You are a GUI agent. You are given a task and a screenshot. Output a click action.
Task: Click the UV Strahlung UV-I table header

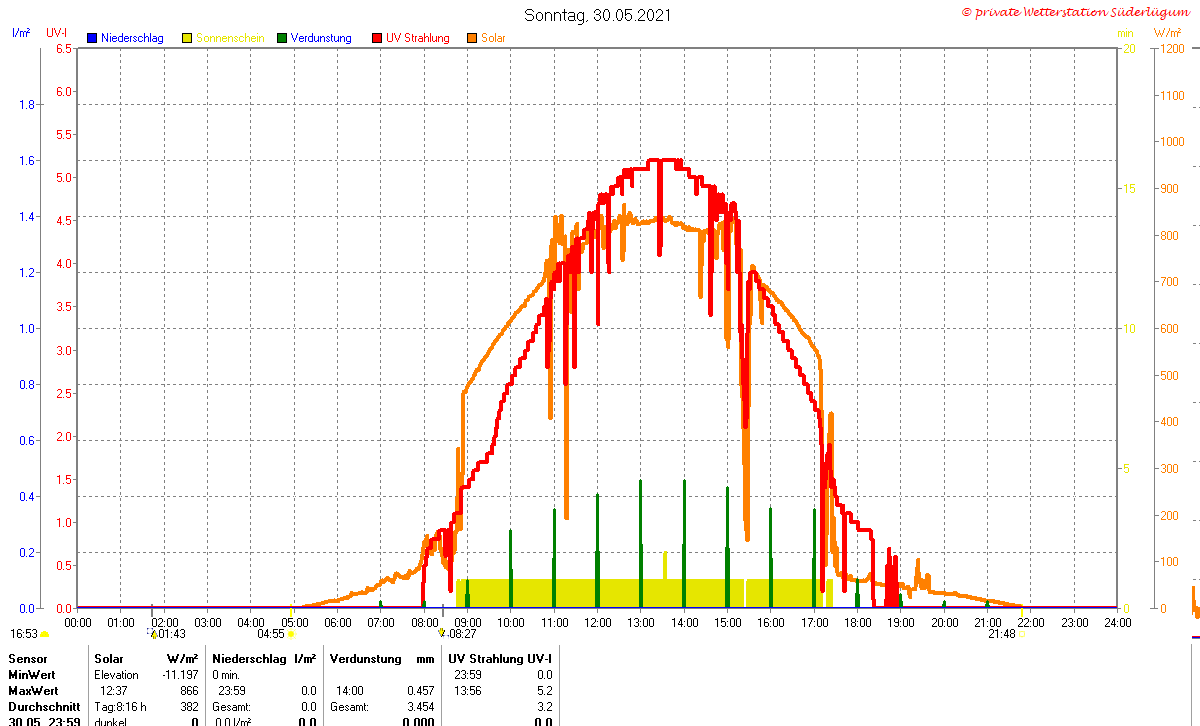point(500,659)
